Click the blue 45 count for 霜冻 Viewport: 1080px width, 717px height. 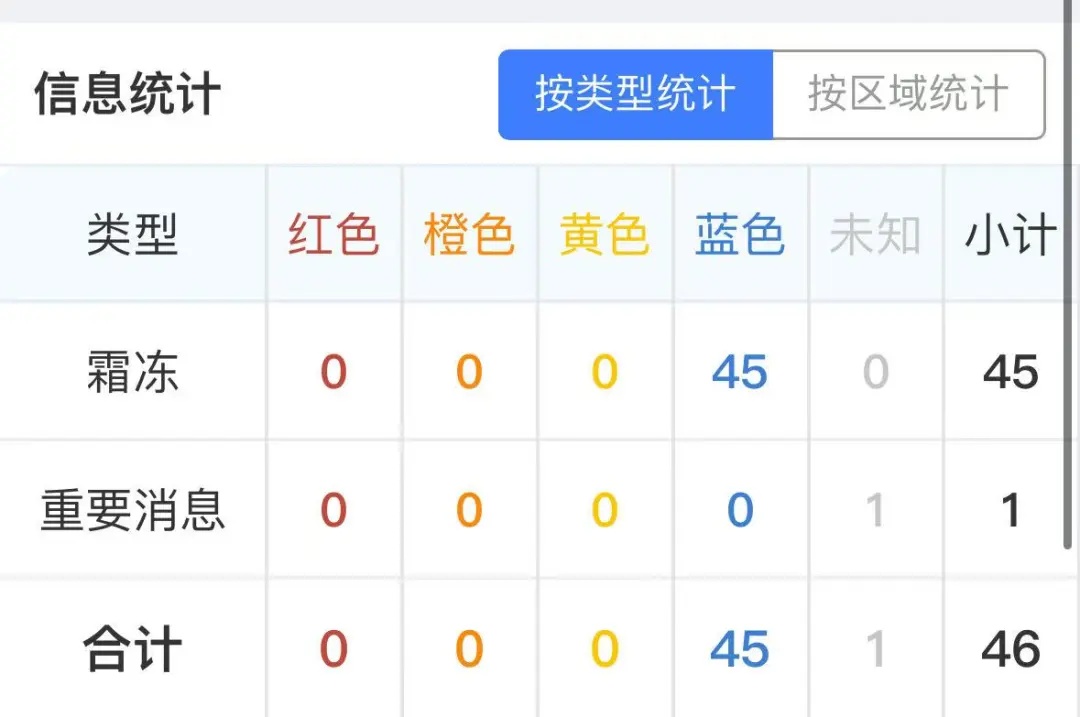click(739, 372)
